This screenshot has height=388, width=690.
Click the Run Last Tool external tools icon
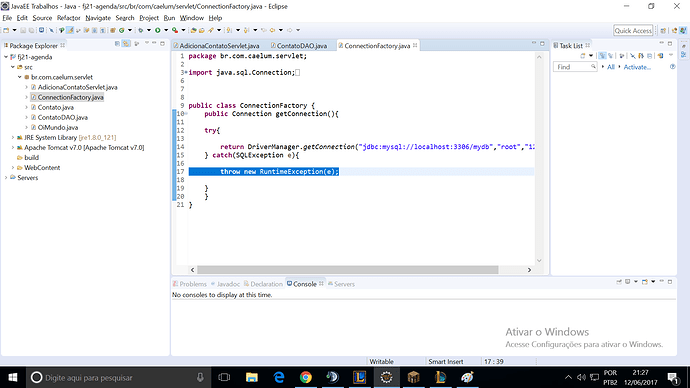174,30
